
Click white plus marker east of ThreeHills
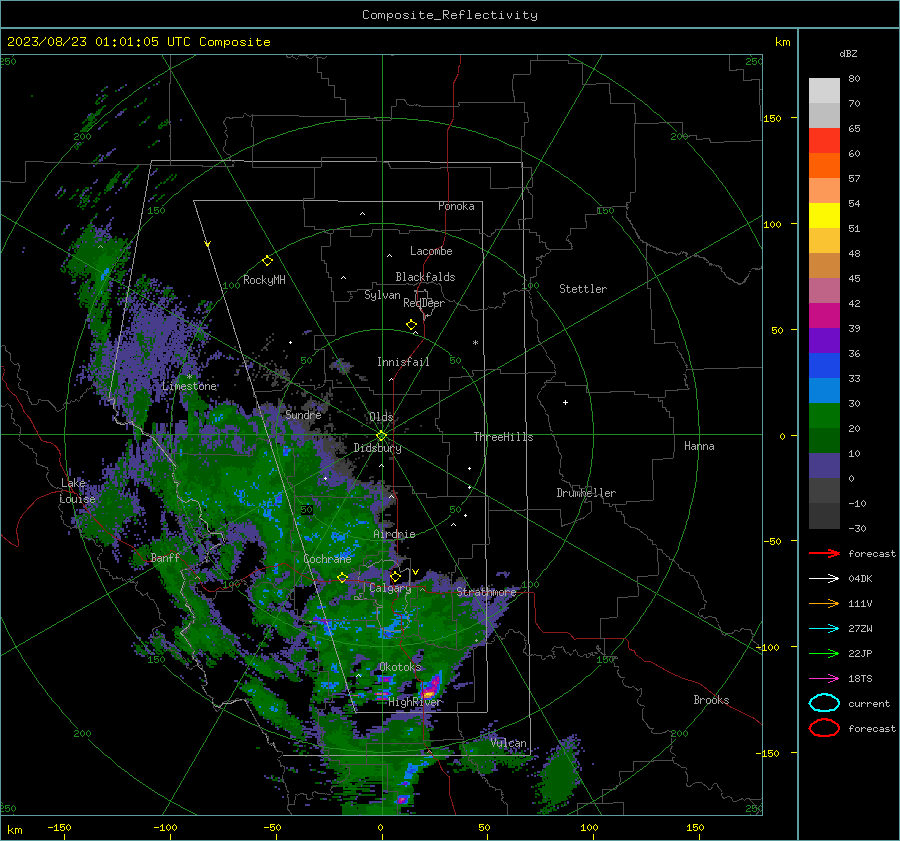pos(565,402)
